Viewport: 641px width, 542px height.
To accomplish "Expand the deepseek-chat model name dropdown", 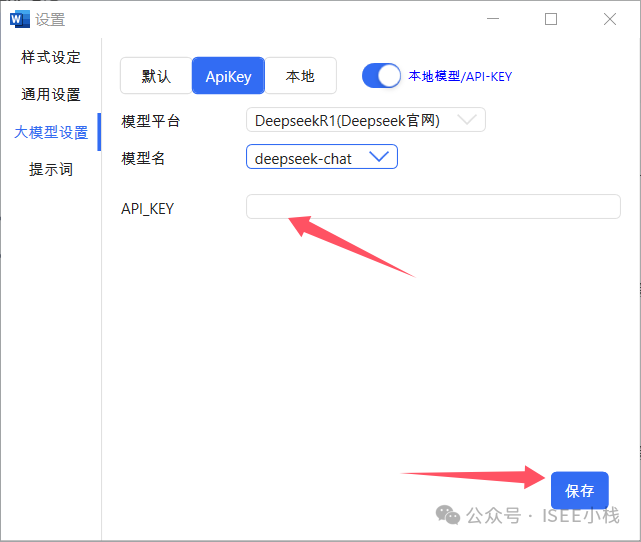I will click(322, 157).
